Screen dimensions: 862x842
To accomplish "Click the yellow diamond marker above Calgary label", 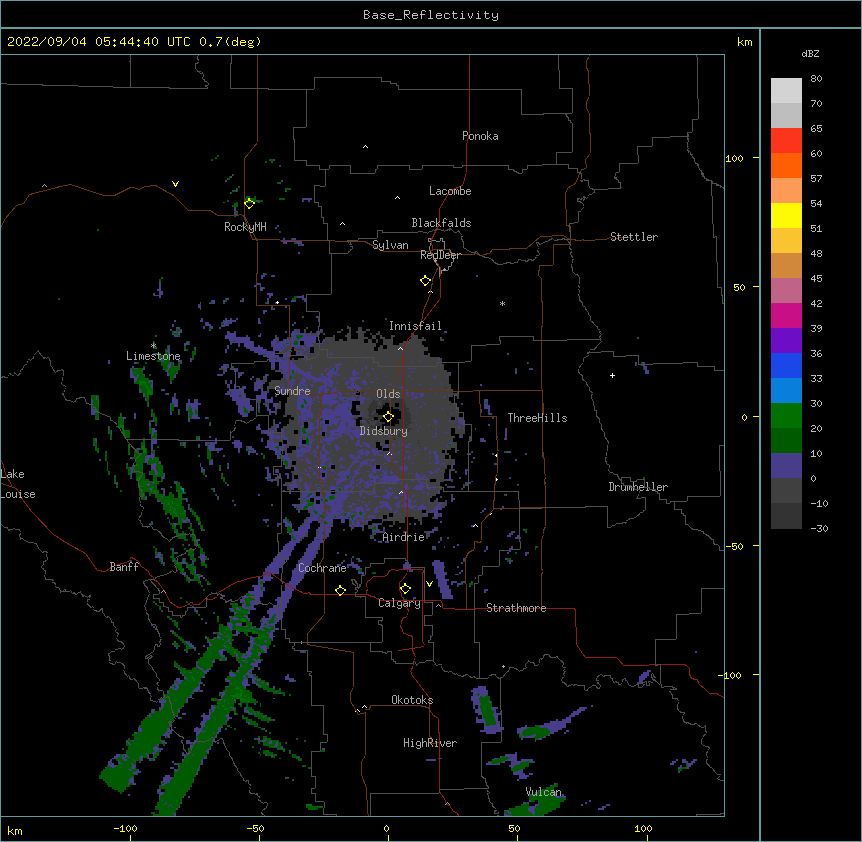I will [x=405, y=589].
